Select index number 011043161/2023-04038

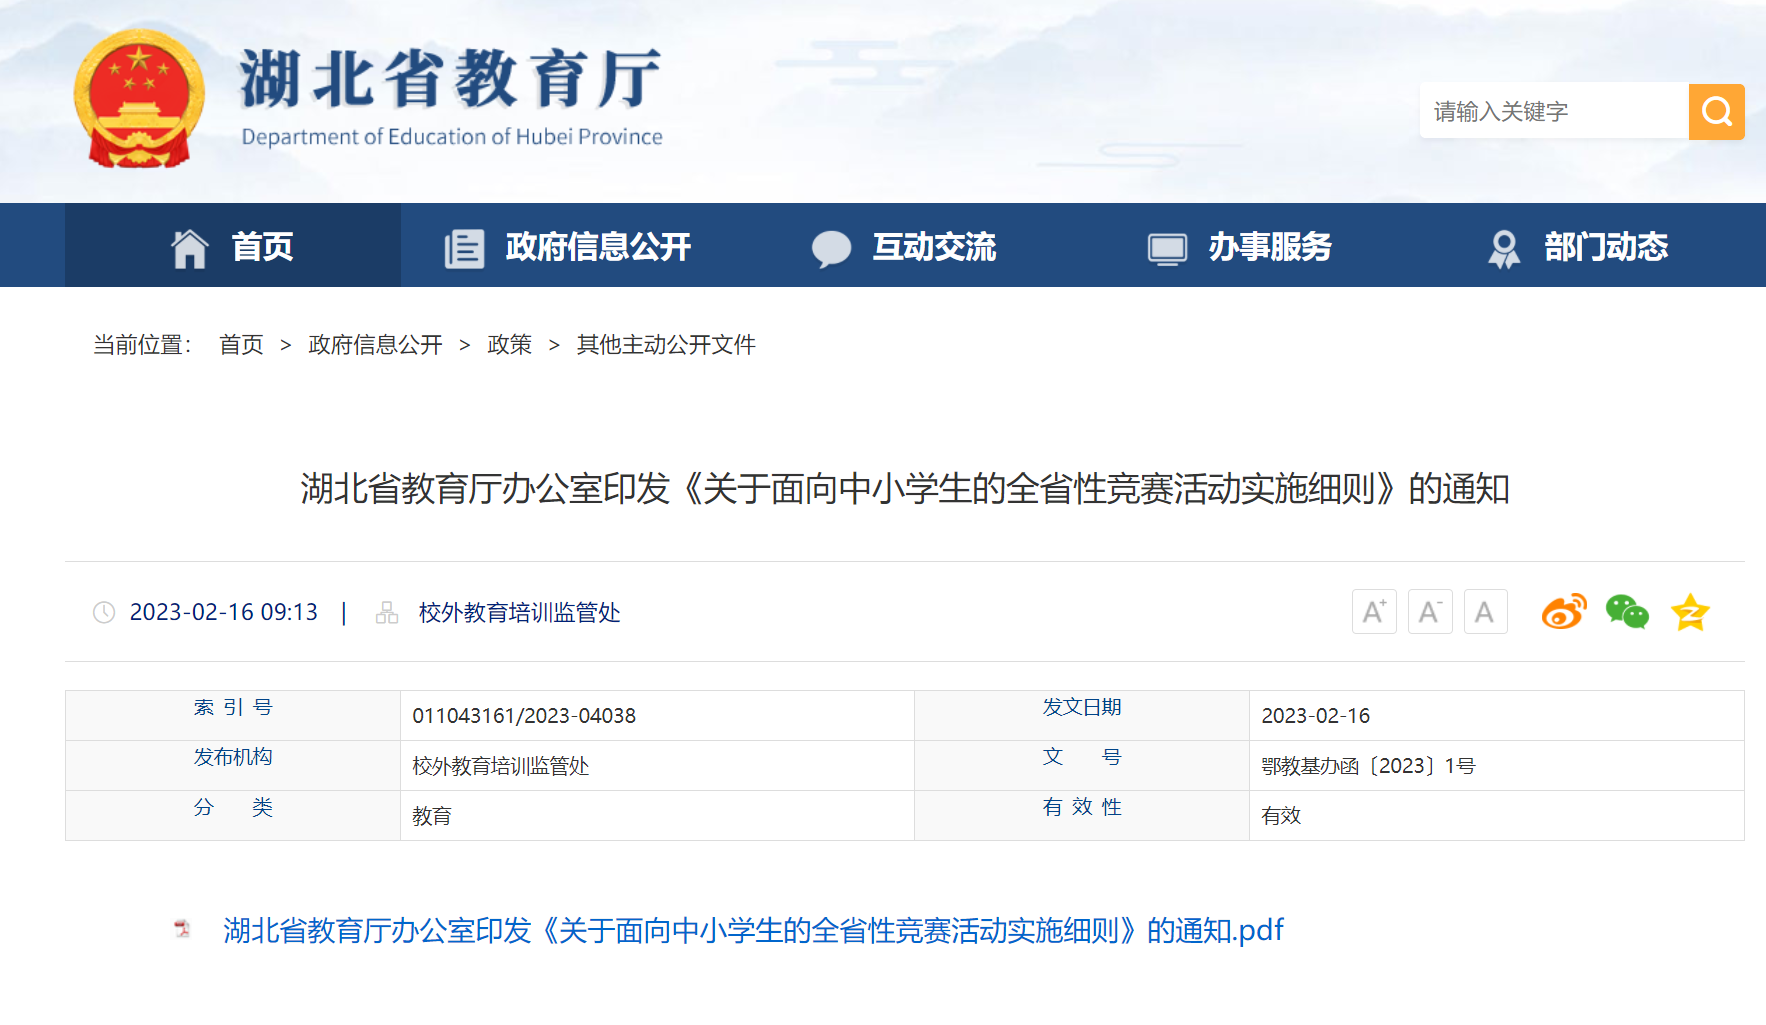[x=524, y=716]
